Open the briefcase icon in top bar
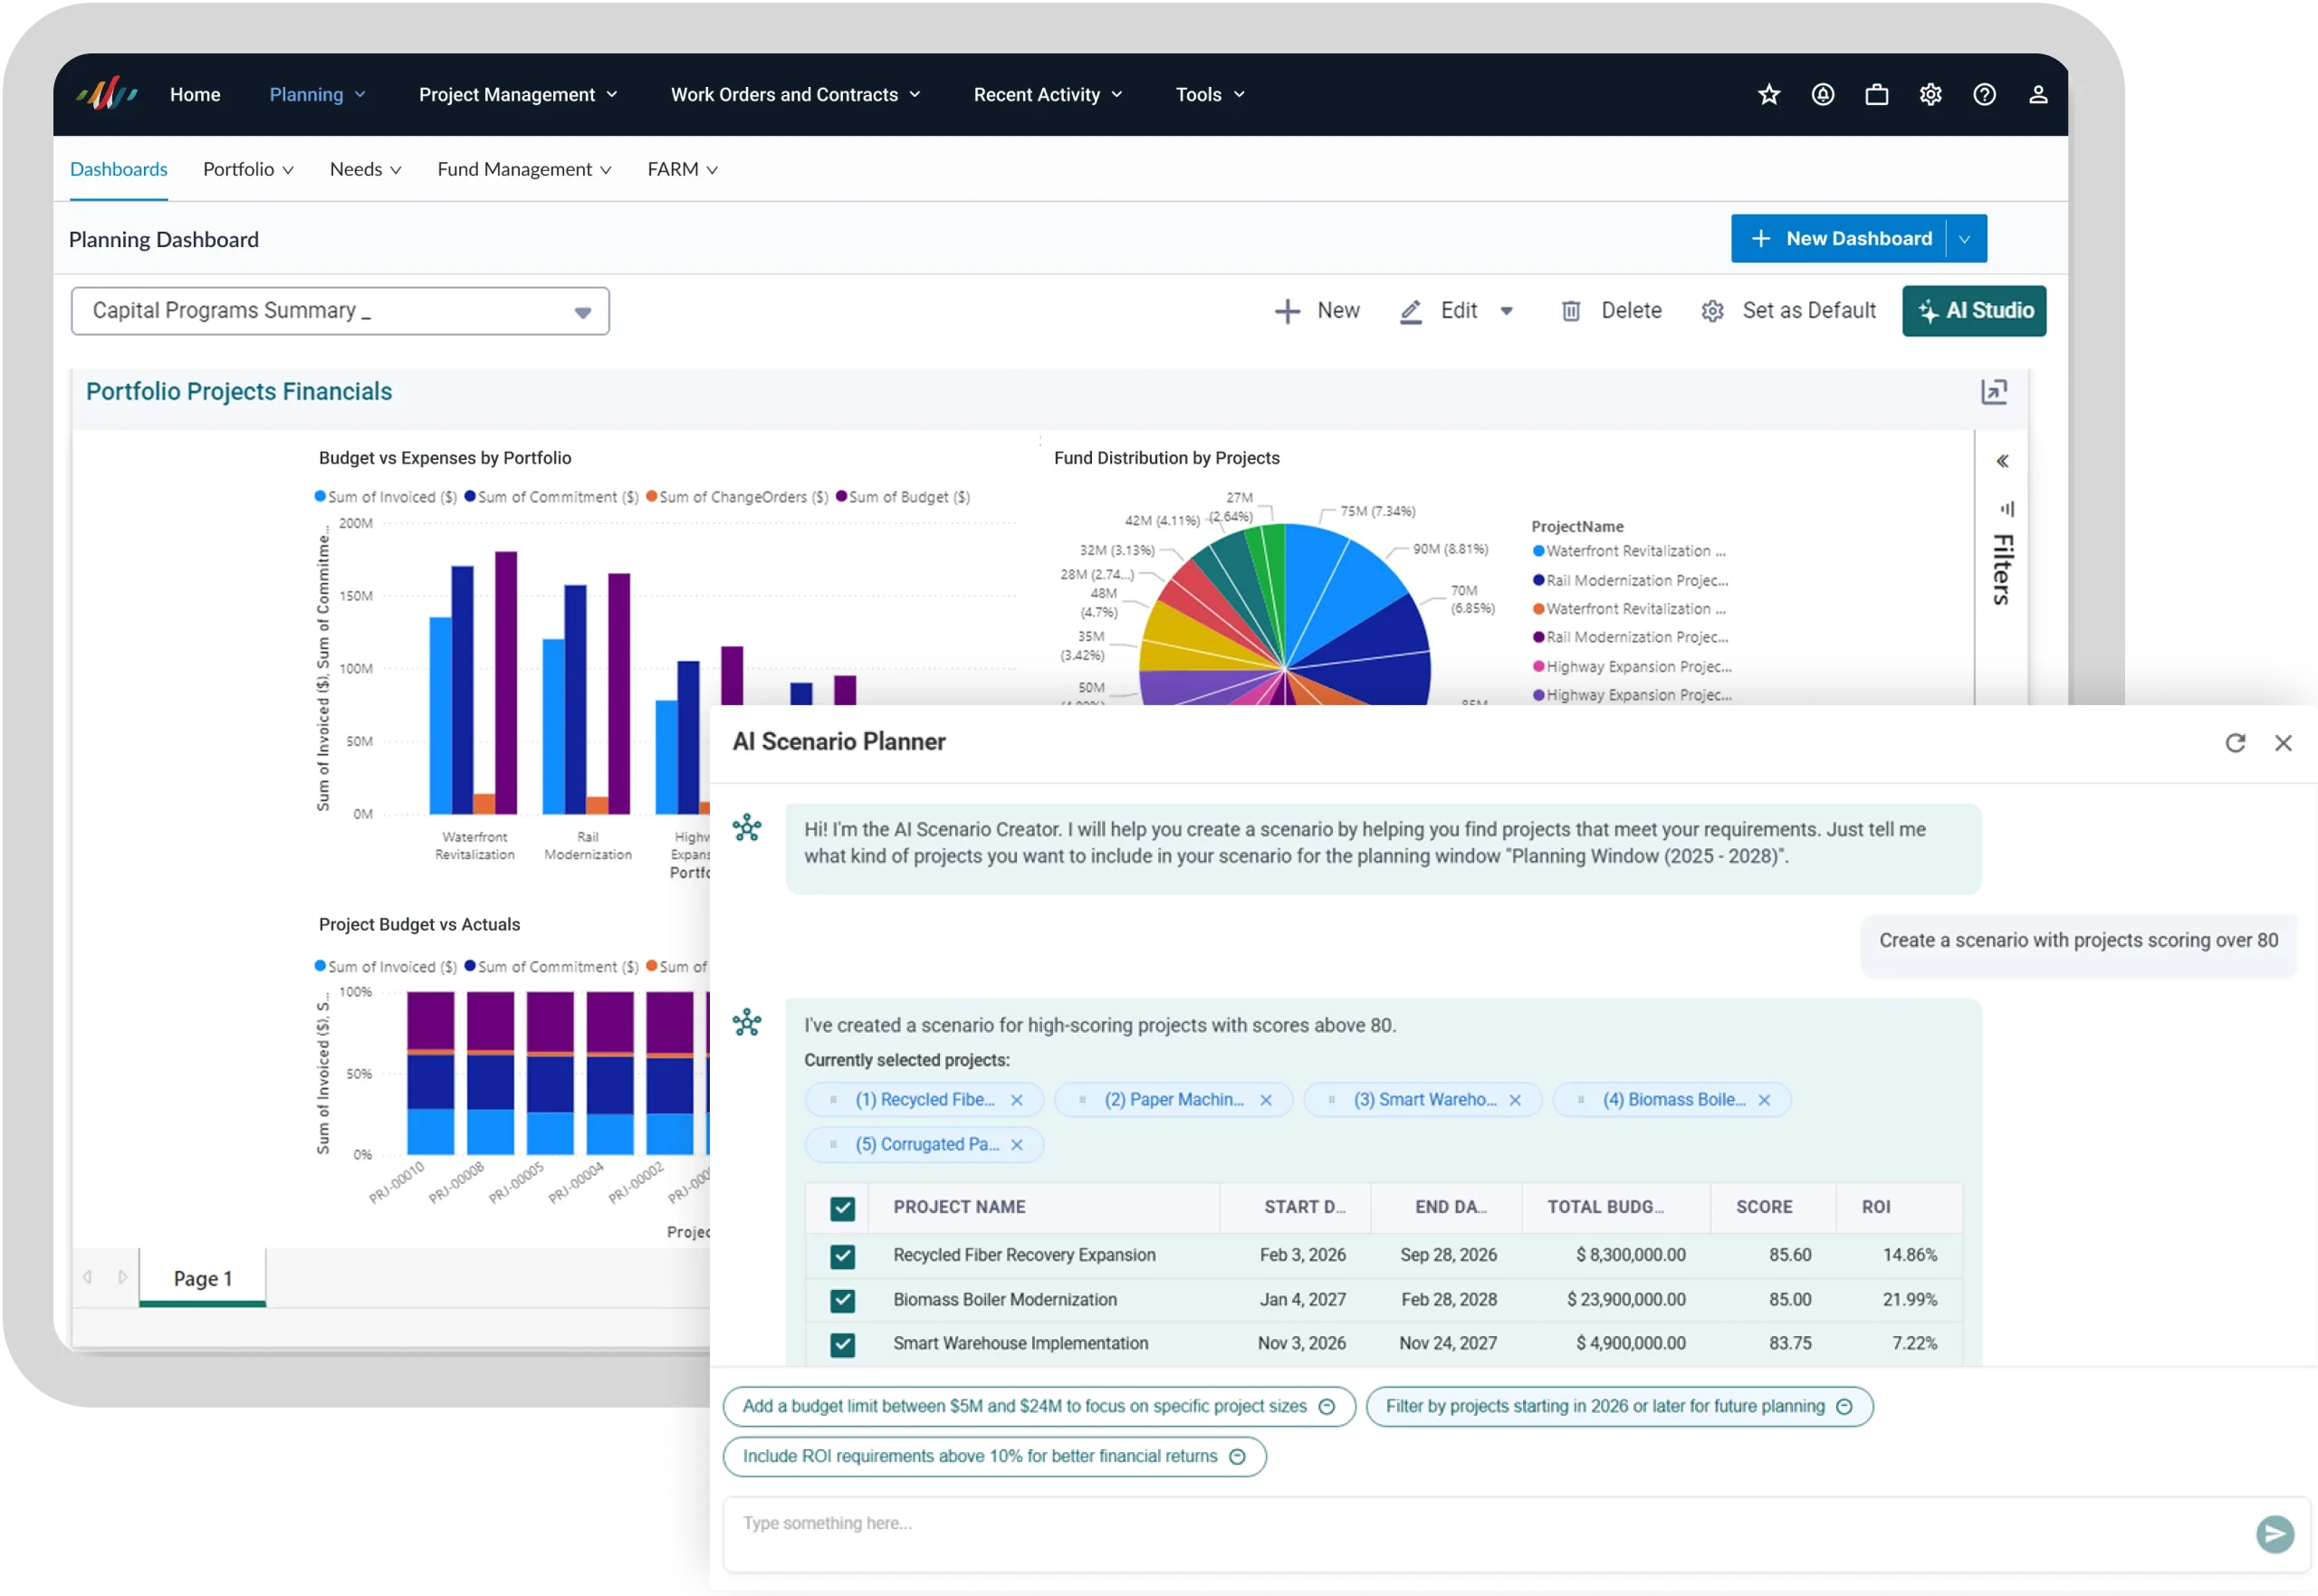 pos(1876,94)
